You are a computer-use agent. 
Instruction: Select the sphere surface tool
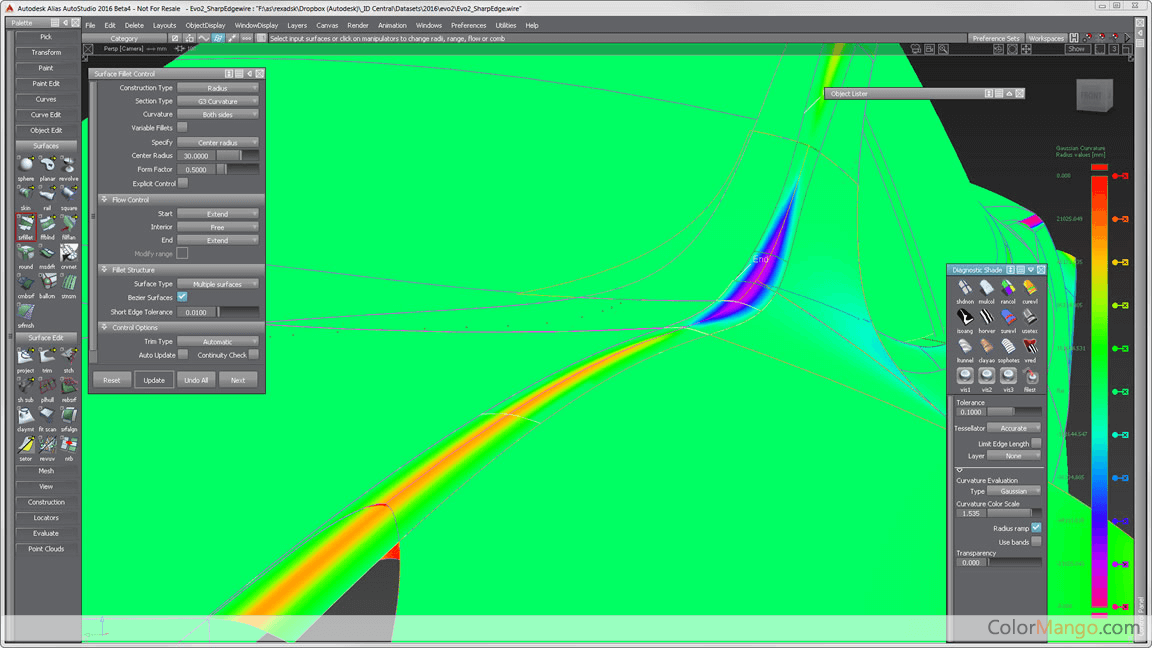coord(25,165)
